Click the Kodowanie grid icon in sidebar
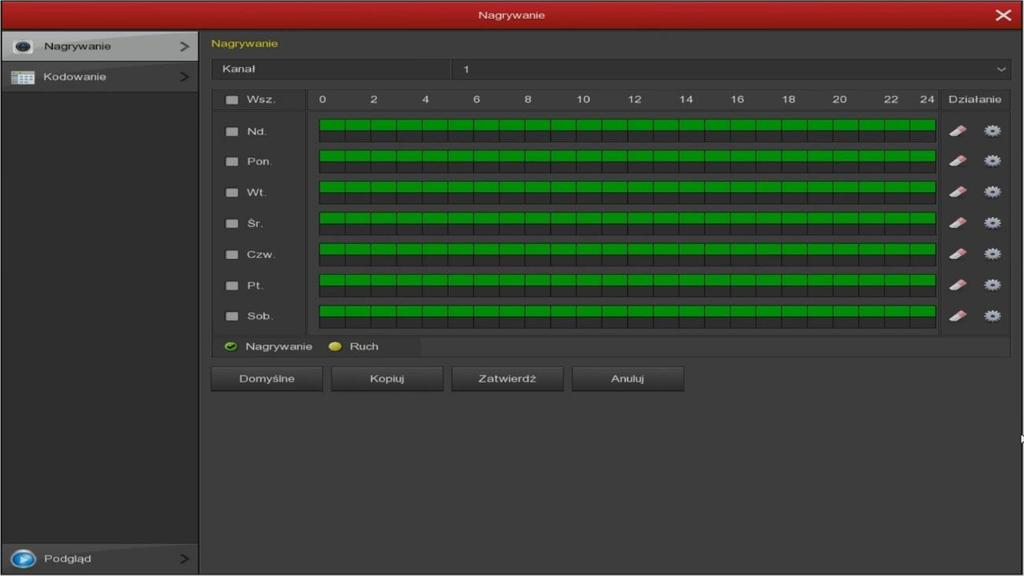The height and width of the screenshot is (576, 1024). 23,77
